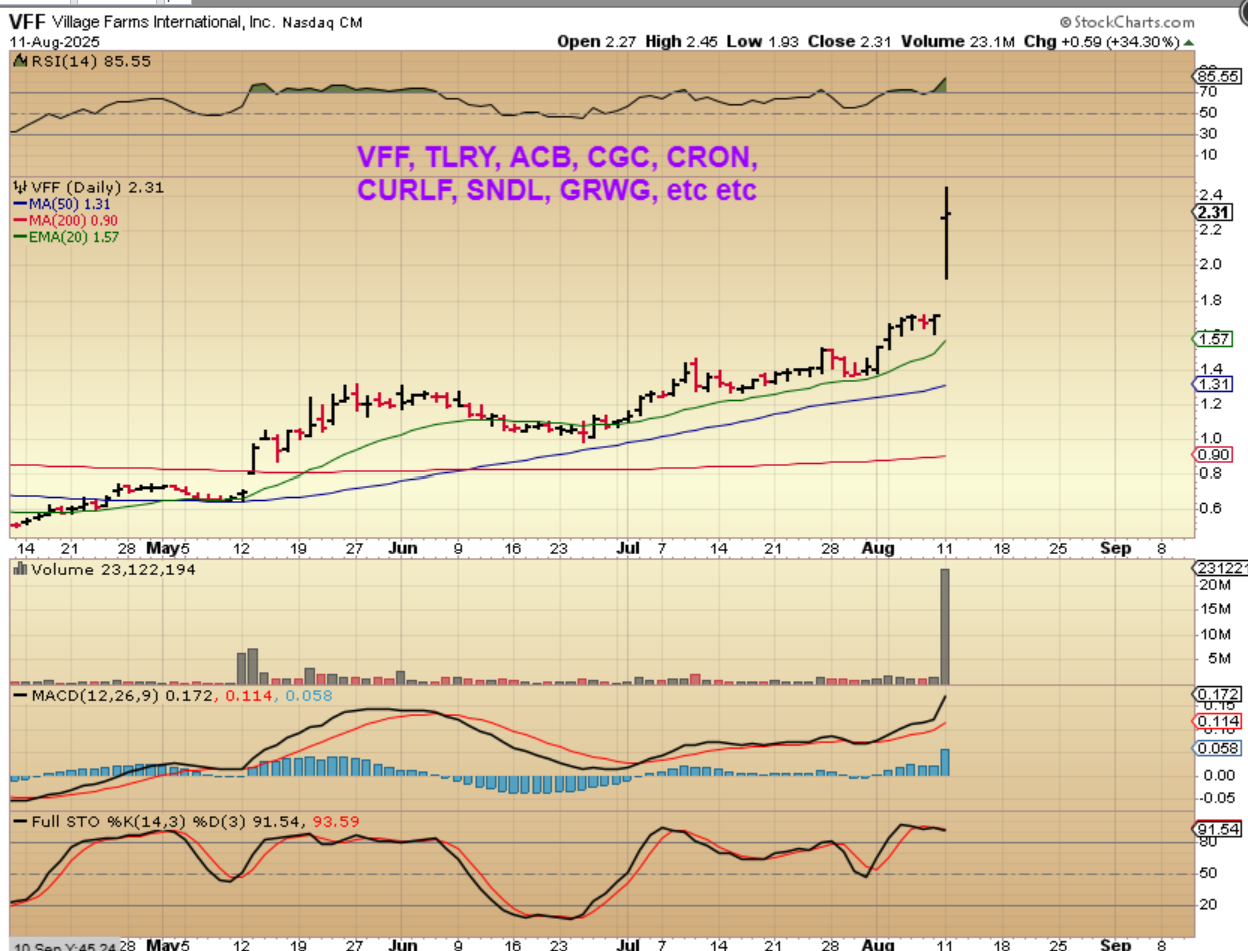Image resolution: width=1248 pixels, height=951 pixels.
Task: Click the volume bars icon beside Volume label
Action: pyautogui.click(x=20, y=570)
